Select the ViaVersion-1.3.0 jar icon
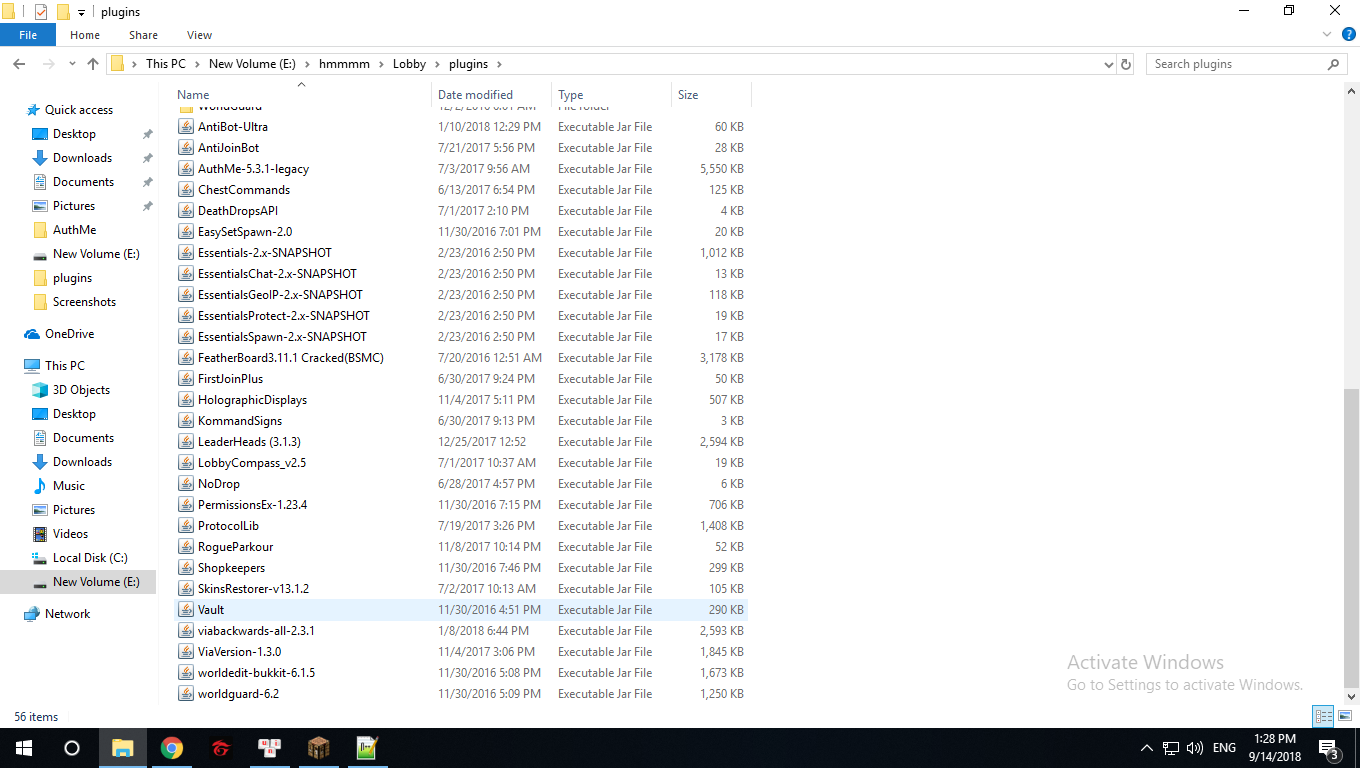 pyautogui.click(x=186, y=652)
